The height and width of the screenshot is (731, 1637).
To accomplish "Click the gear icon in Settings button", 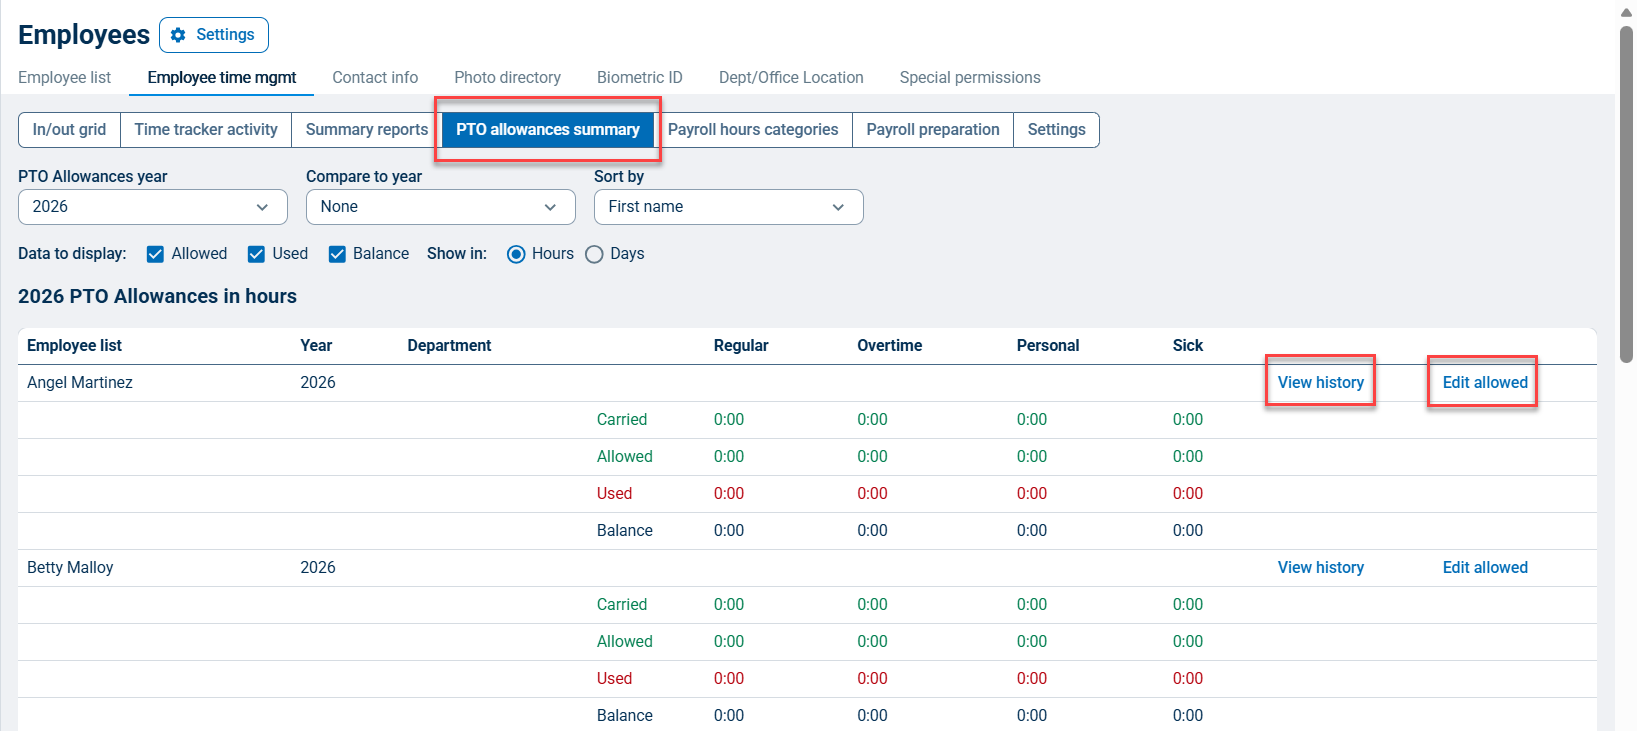I will point(178,35).
